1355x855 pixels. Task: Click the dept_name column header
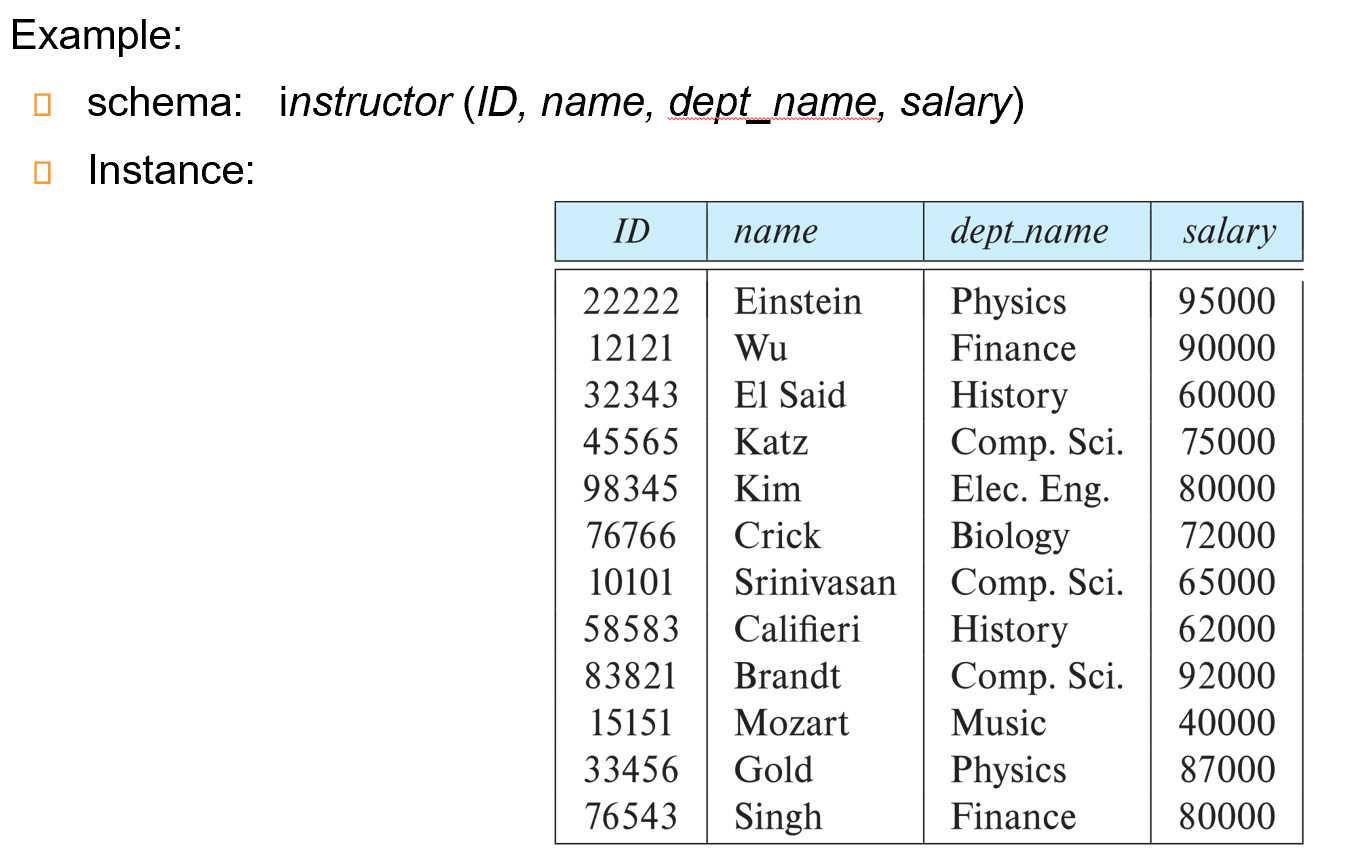[1028, 232]
